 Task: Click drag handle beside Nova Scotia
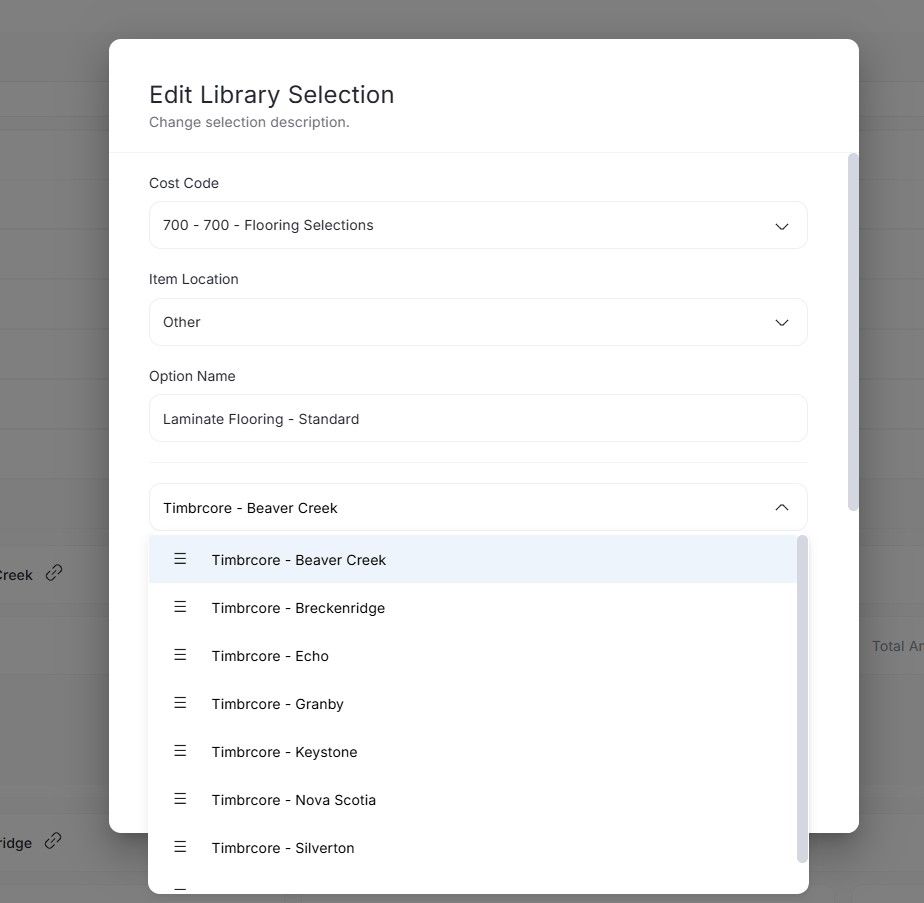point(180,799)
